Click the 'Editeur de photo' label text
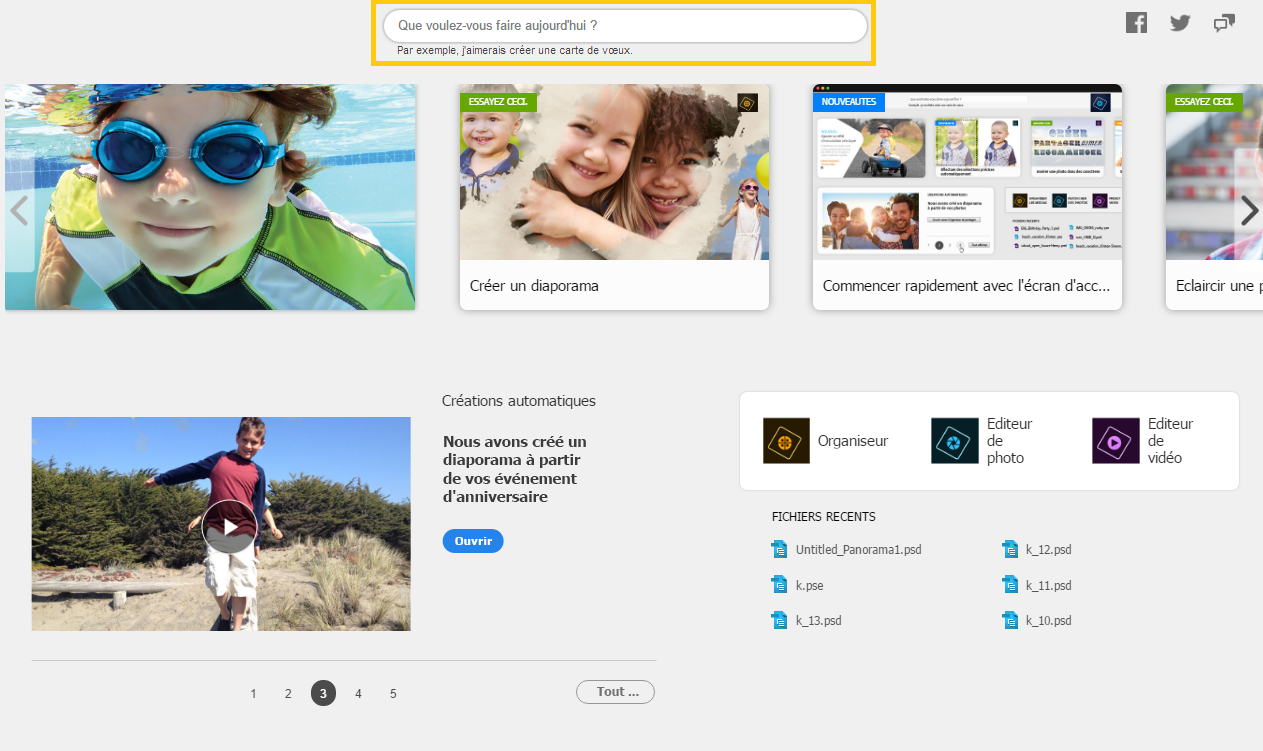Screen dimensions: 1263x751 click(x=1009, y=441)
